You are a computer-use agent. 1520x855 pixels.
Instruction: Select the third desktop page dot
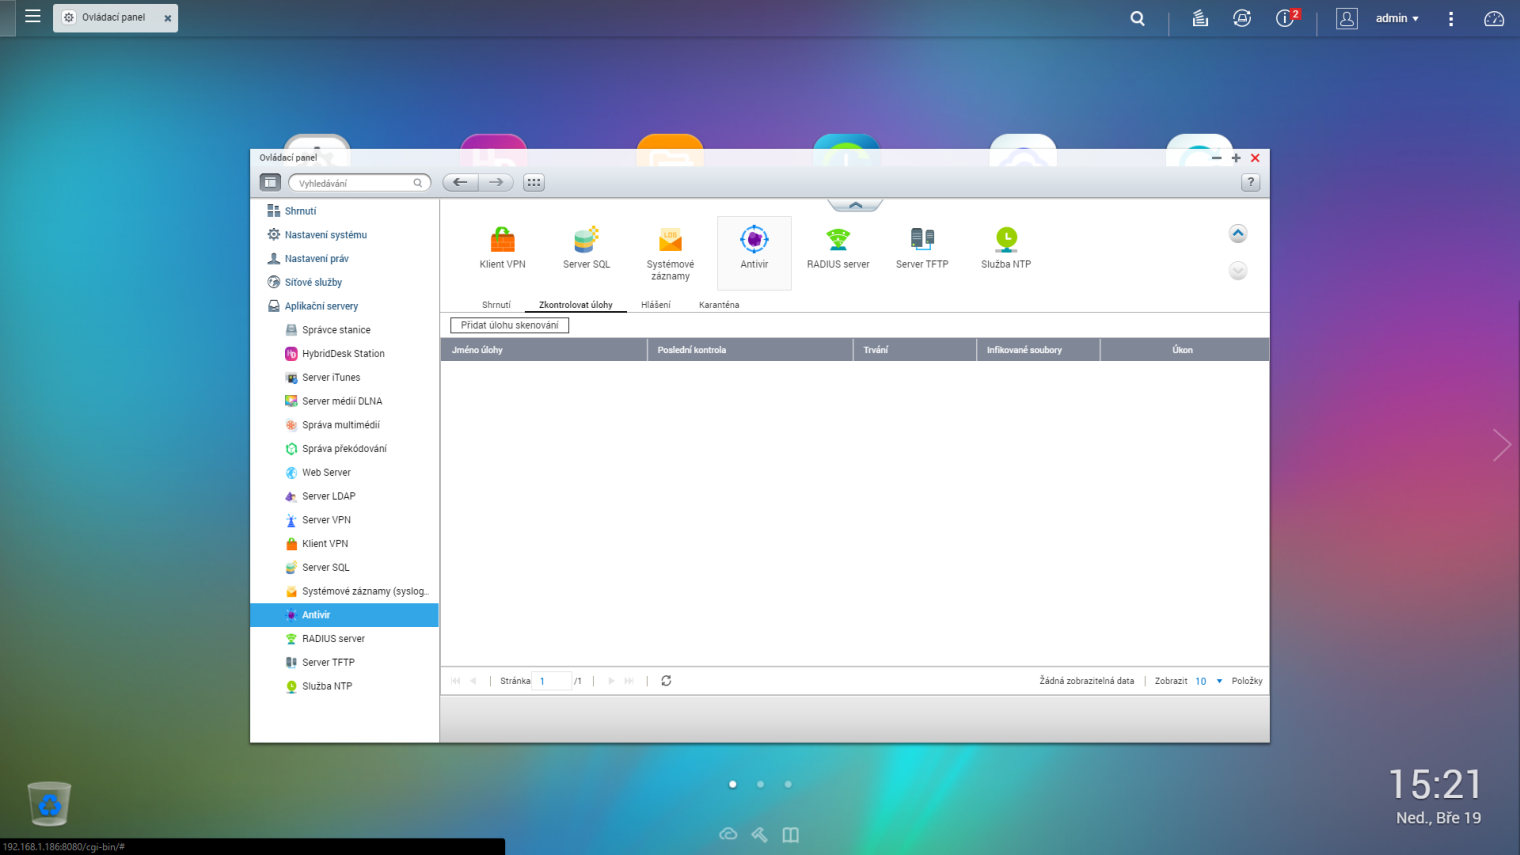788,784
